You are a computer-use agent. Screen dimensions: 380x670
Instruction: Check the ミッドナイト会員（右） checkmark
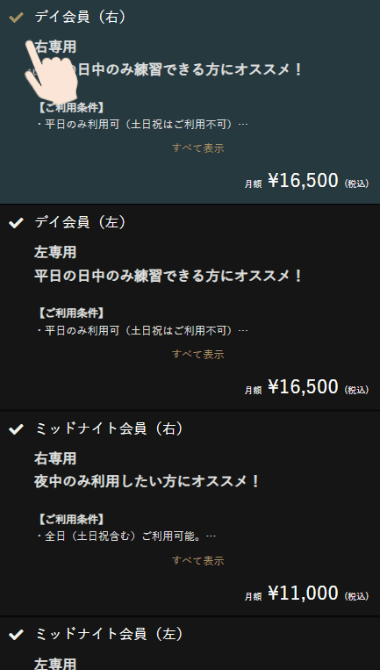(16, 429)
